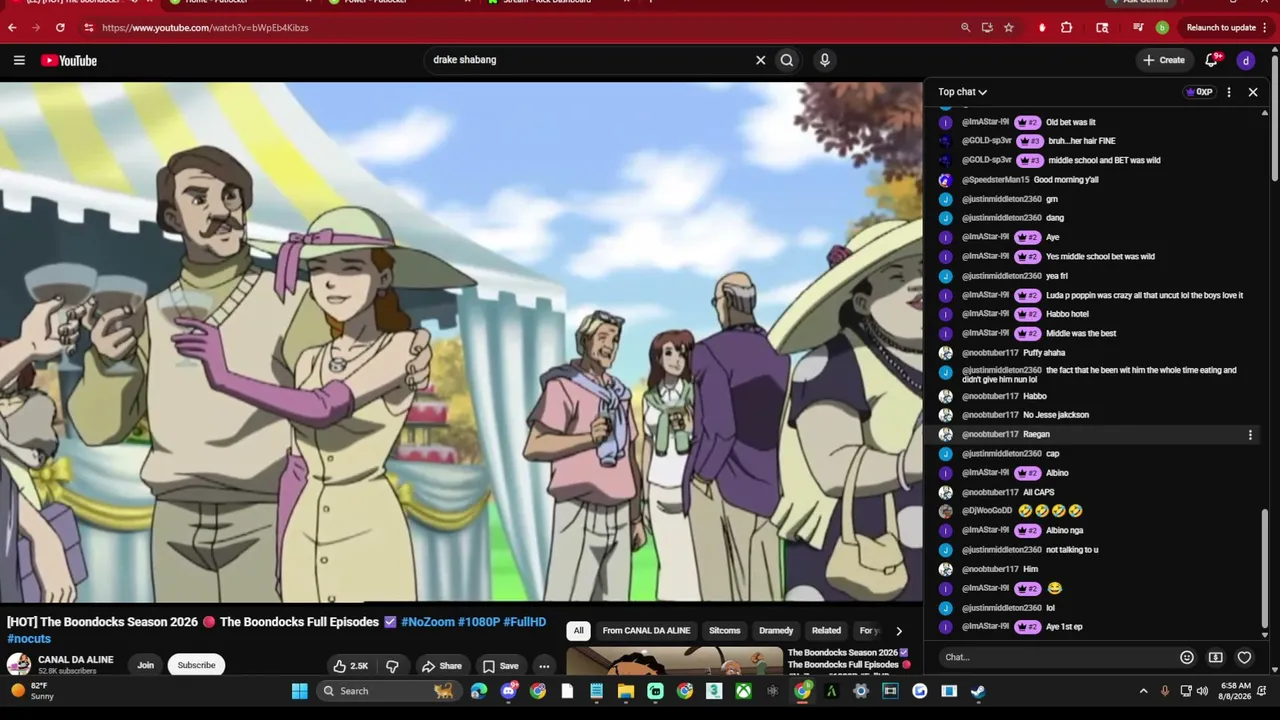This screenshot has height=720, width=1280.
Task: Select the 'Dramedy' filter chip
Action: click(x=776, y=631)
